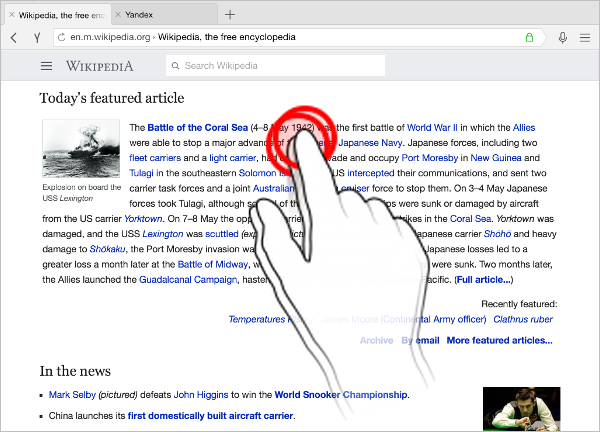The height and width of the screenshot is (432, 600).
Task: Open the Yorktown link after US carrier
Action: click(143, 219)
